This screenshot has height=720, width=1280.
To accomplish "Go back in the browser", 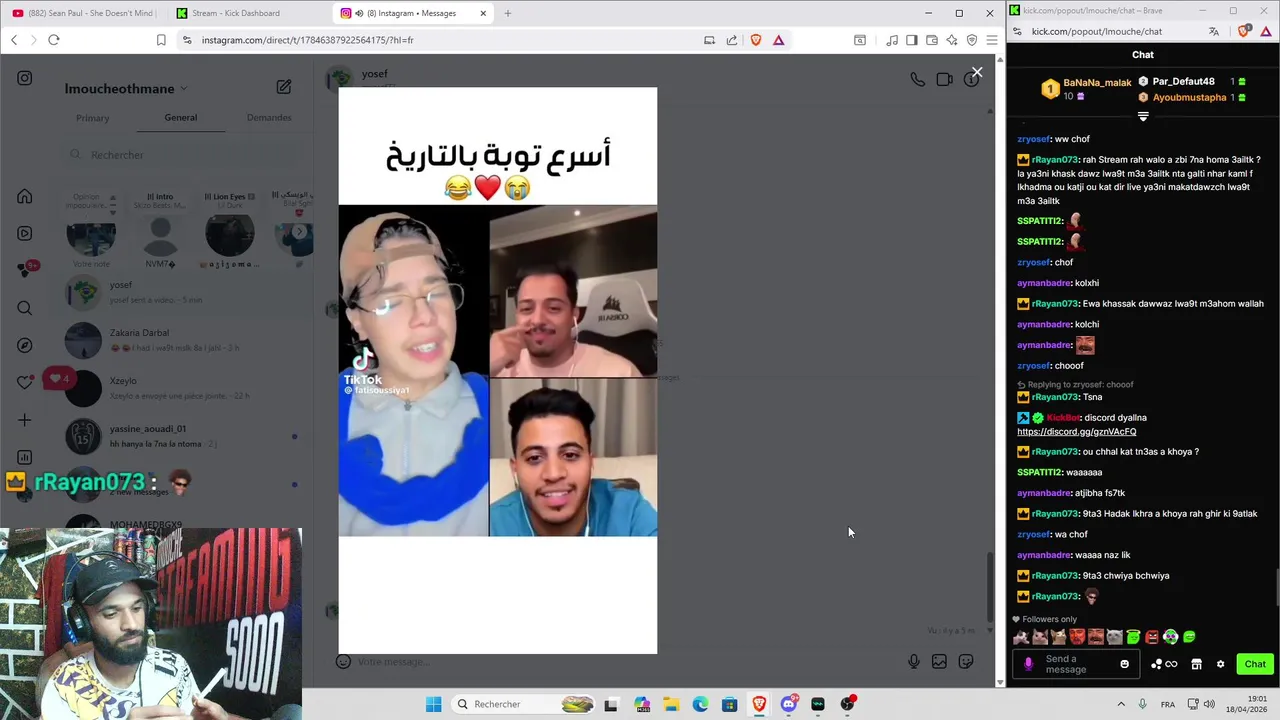I will click(14, 40).
